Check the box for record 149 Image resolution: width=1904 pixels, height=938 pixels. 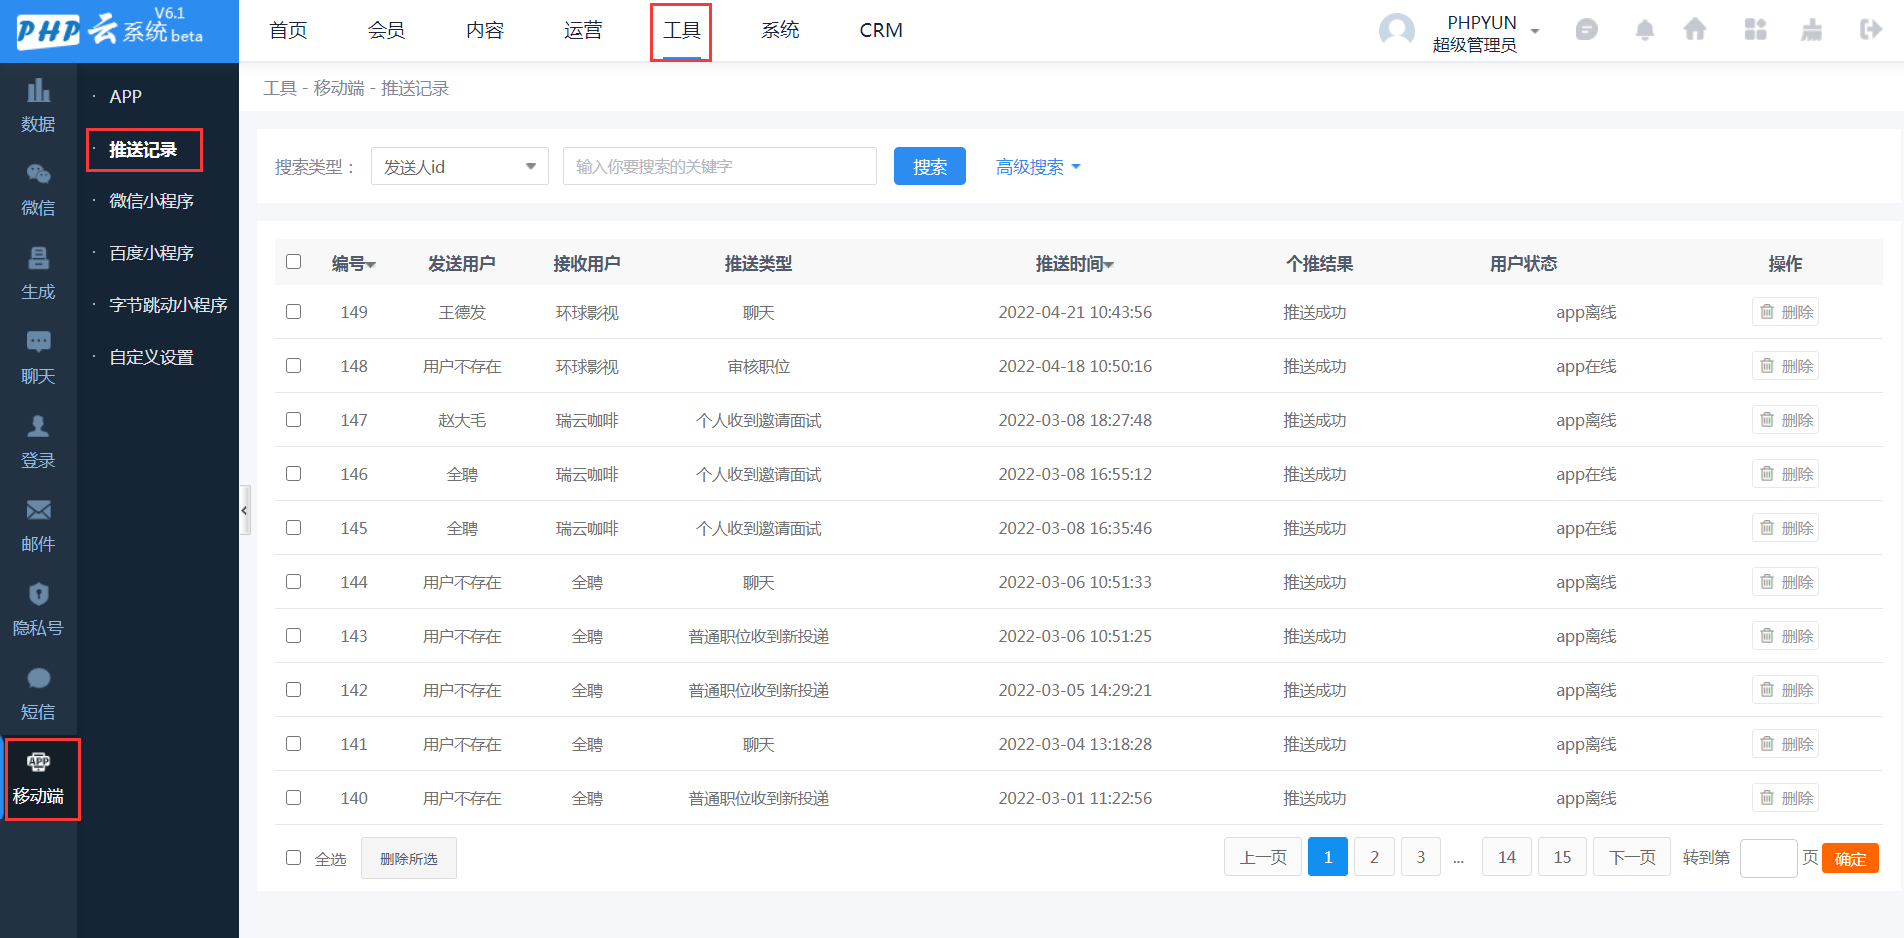[x=293, y=312]
